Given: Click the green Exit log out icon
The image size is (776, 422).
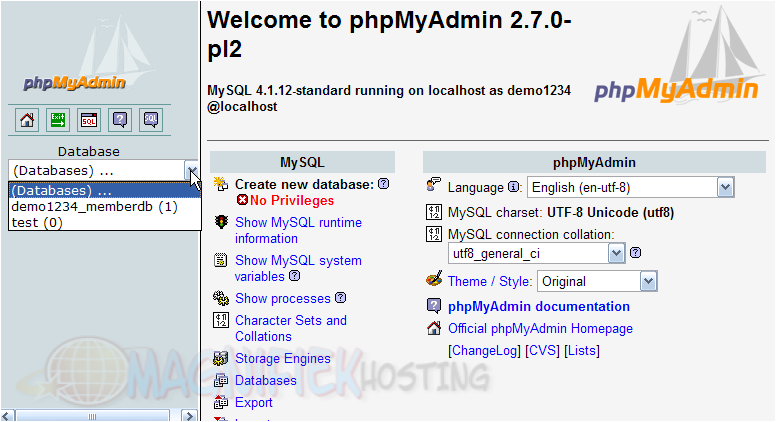Looking at the screenshot, I should (58, 120).
